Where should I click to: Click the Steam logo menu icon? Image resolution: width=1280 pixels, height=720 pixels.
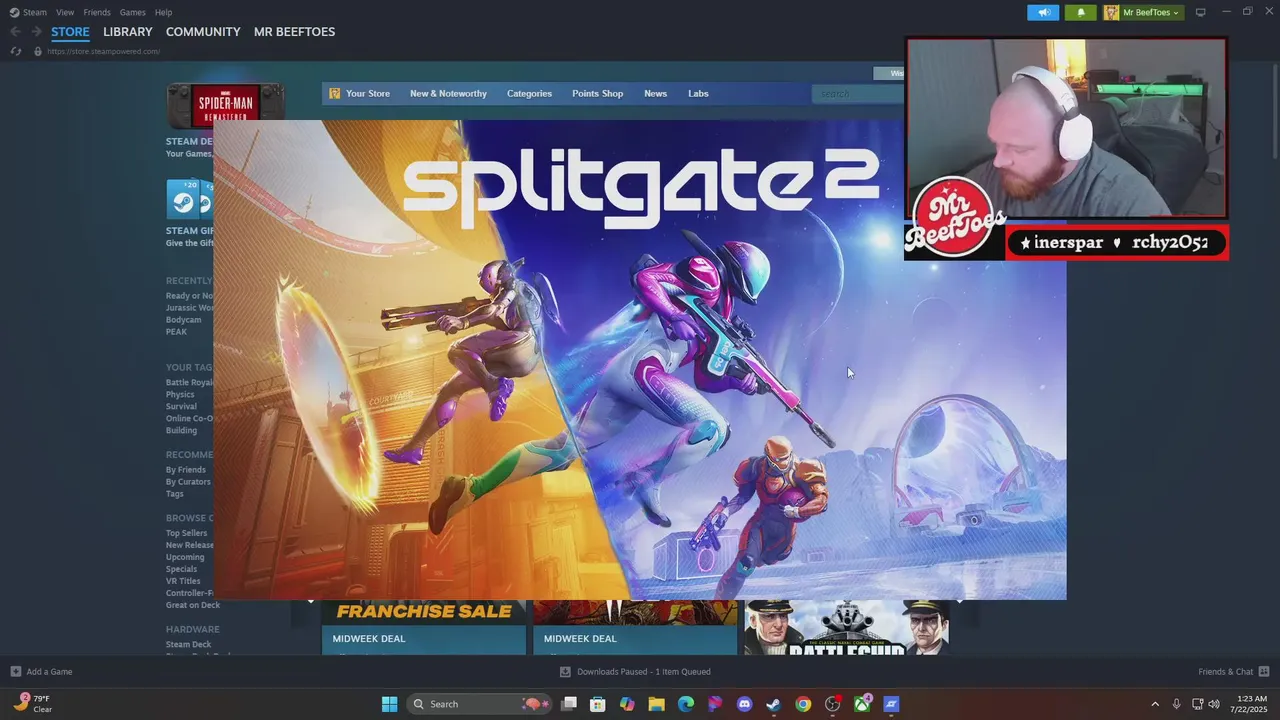coord(14,12)
